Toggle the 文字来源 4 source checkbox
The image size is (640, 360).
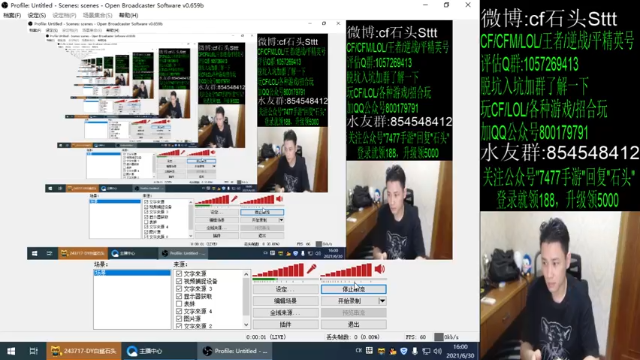(179, 311)
